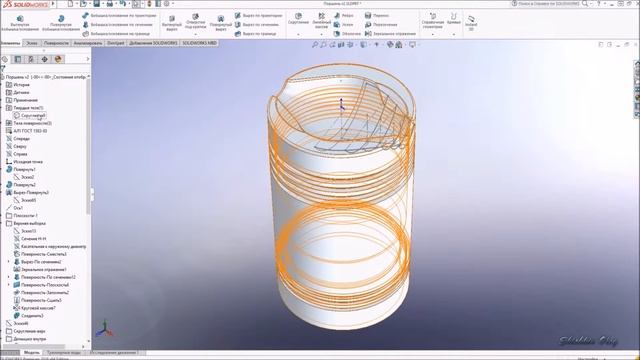
Task: Click the Instant3D tool icon
Action: coord(471,19)
